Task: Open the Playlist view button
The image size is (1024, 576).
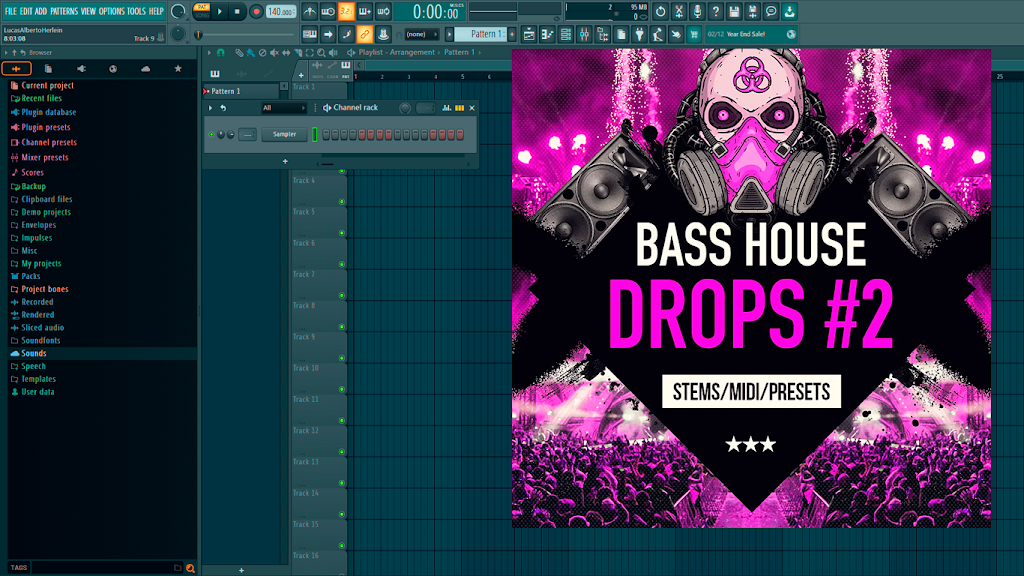Action: pos(529,34)
